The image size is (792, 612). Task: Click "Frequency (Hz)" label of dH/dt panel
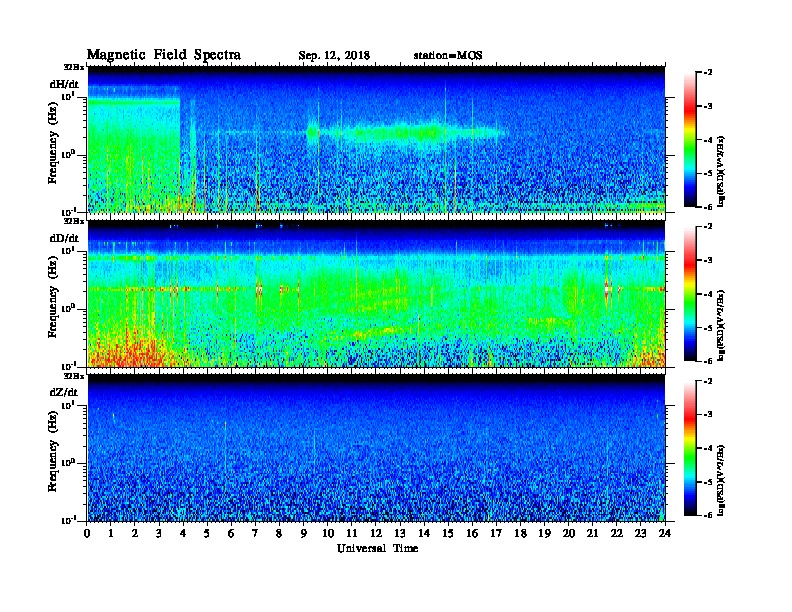(x=53, y=143)
